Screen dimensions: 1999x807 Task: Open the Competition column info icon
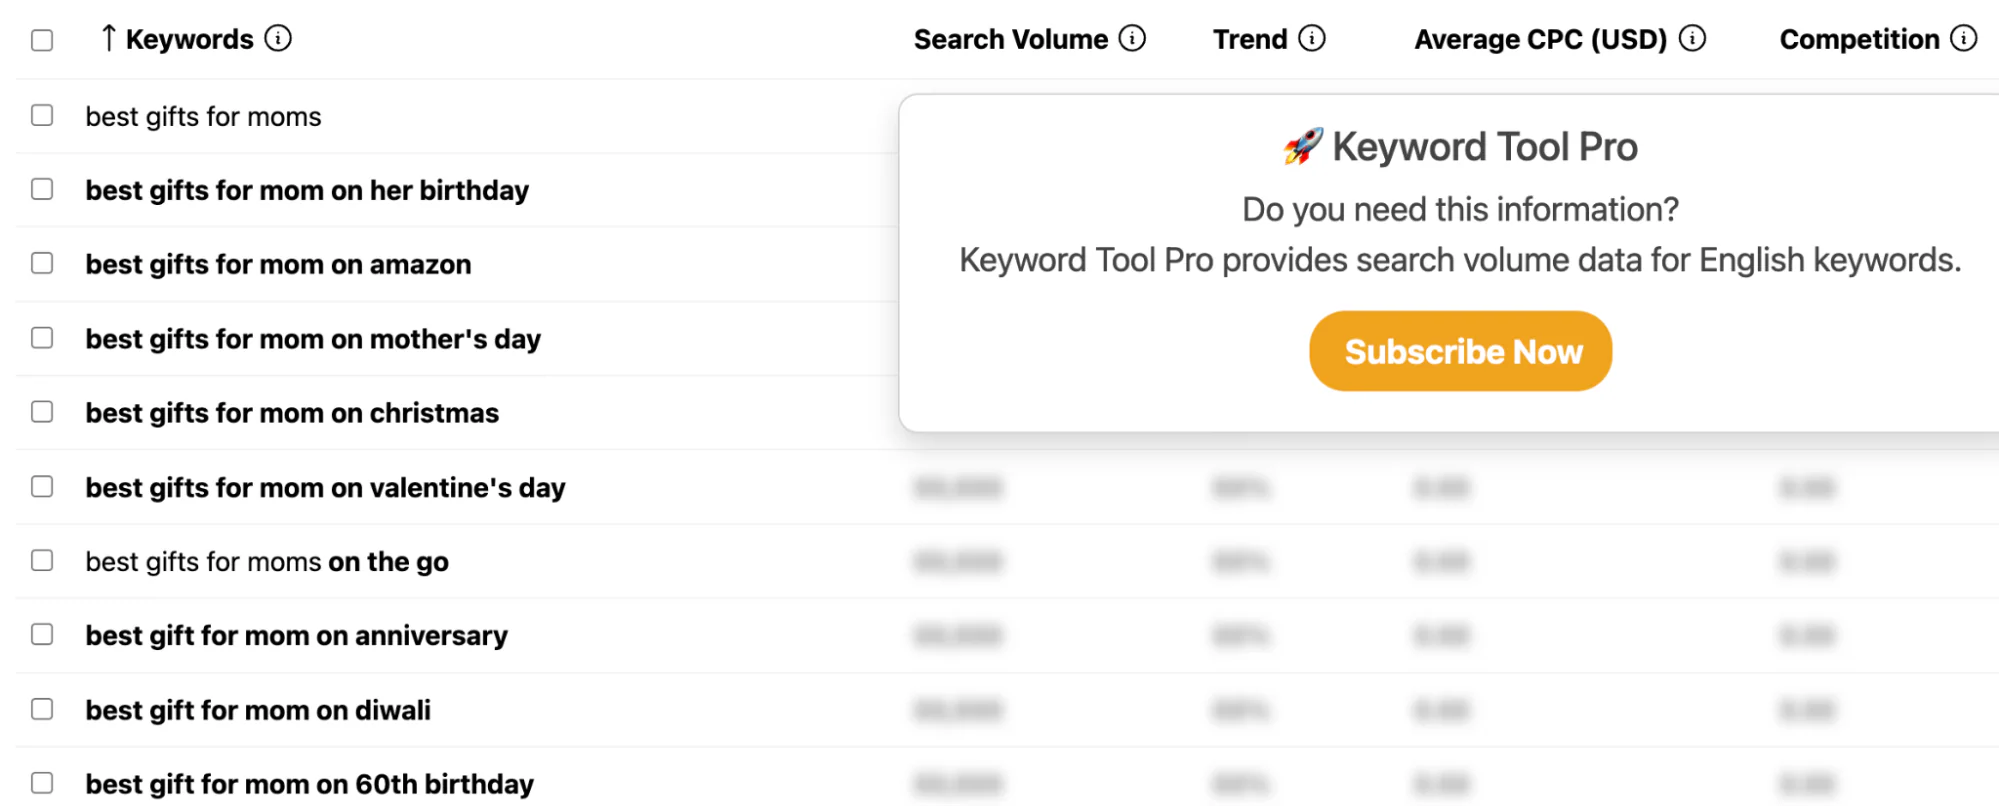click(x=1962, y=38)
